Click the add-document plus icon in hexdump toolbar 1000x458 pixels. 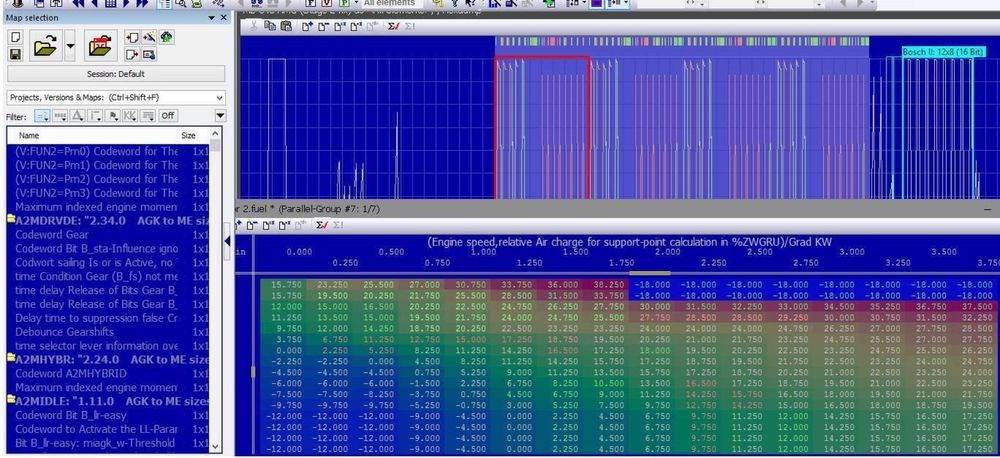pos(307,26)
